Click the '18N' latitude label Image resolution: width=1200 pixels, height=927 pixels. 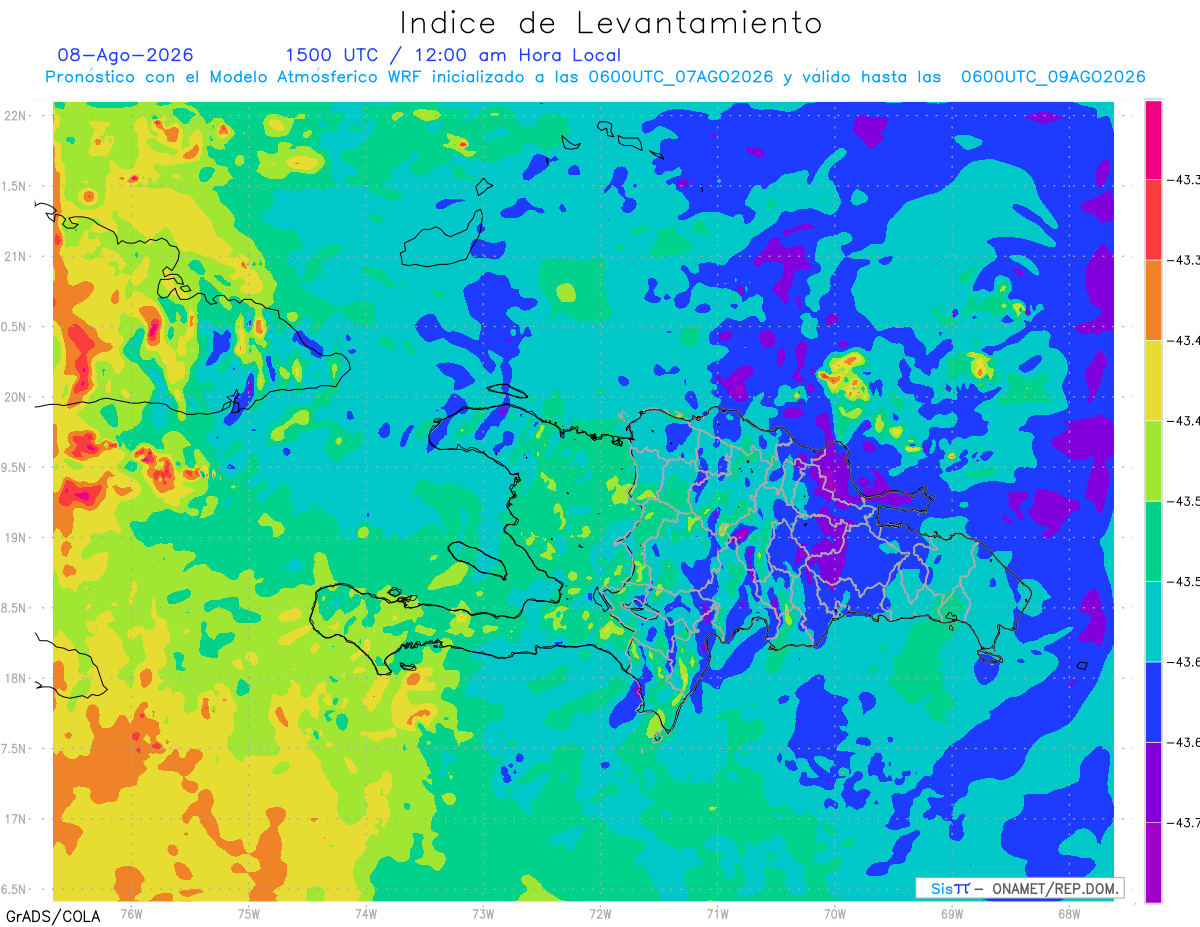pyautogui.click(x=15, y=678)
